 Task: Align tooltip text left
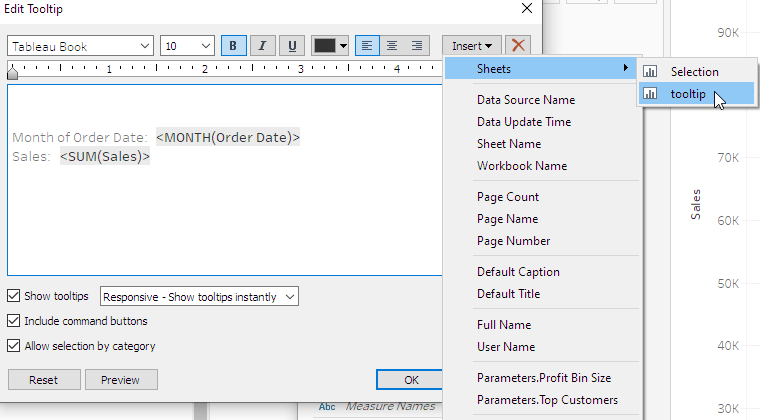(x=367, y=46)
